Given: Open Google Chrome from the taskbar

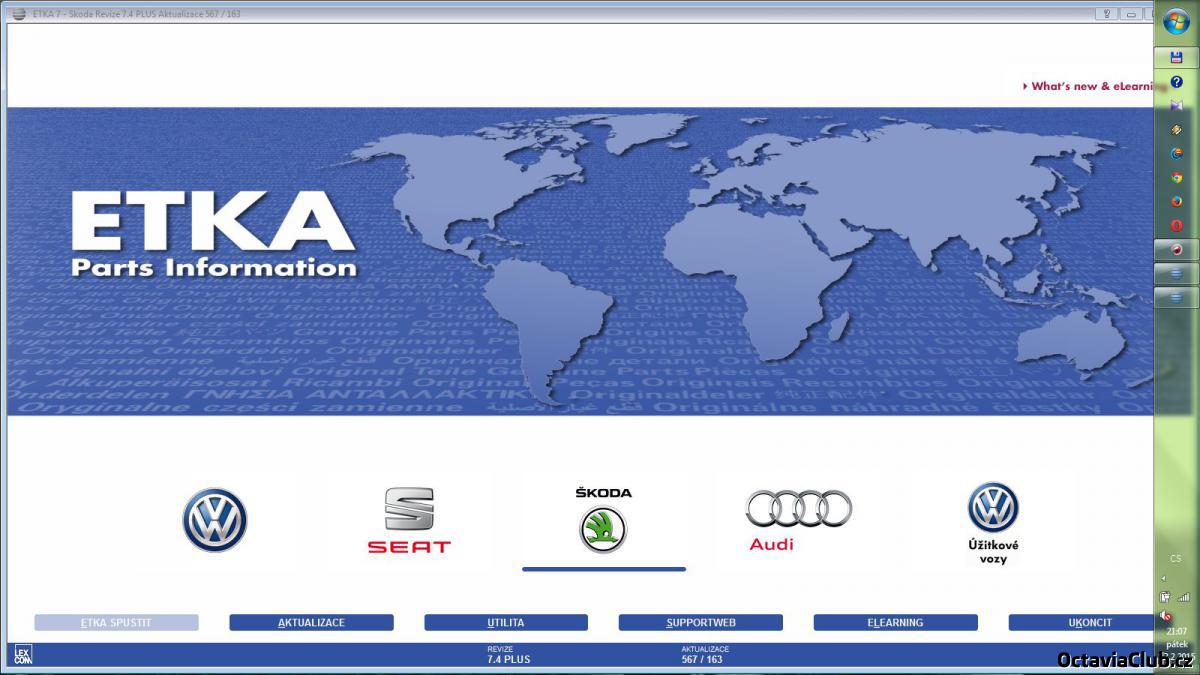Looking at the screenshot, I should coord(1176,177).
